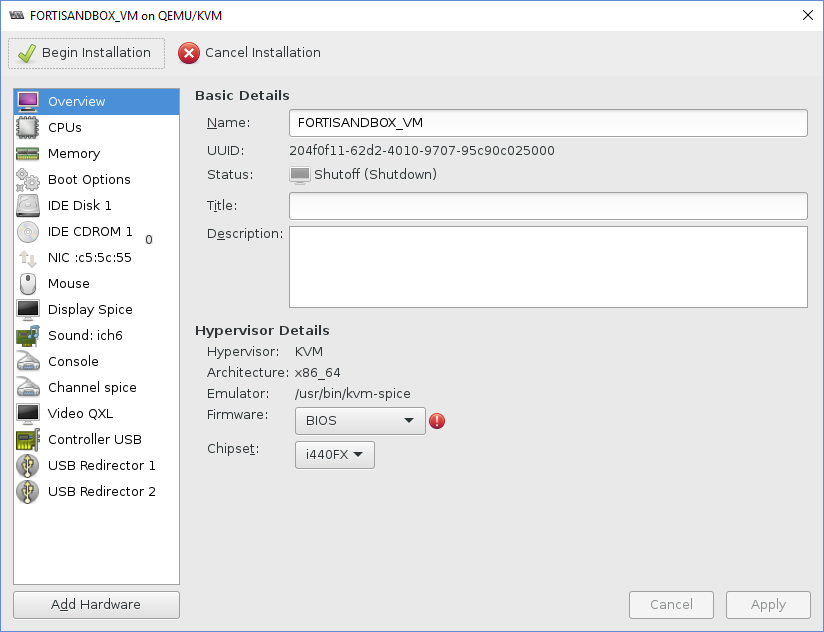824x632 pixels.
Task: Open the Controller USB entry
Action: 97,440
